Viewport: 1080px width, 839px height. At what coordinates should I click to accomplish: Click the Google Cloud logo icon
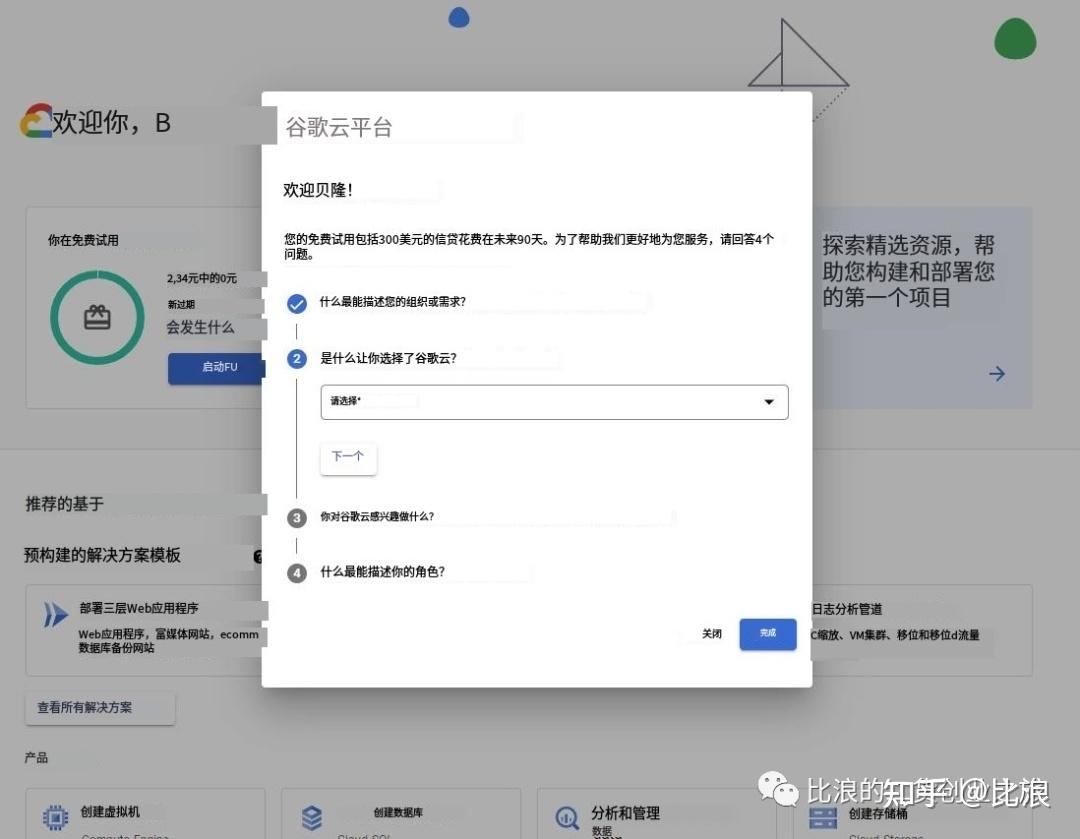click(37, 121)
